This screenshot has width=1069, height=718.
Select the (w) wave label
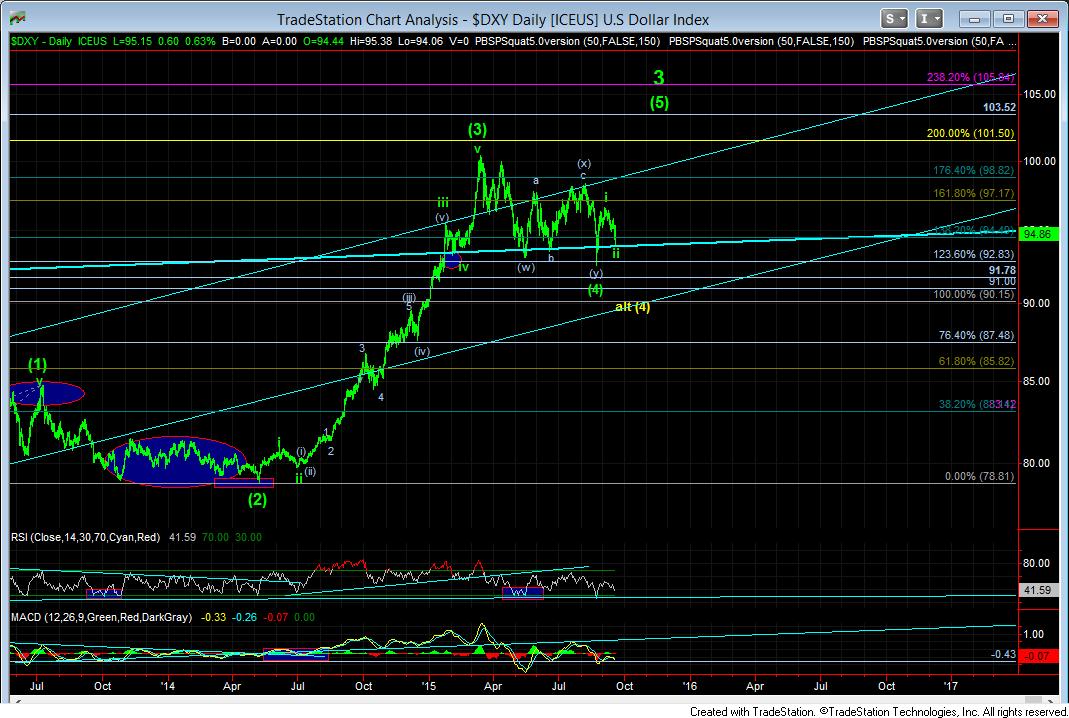(526, 267)
